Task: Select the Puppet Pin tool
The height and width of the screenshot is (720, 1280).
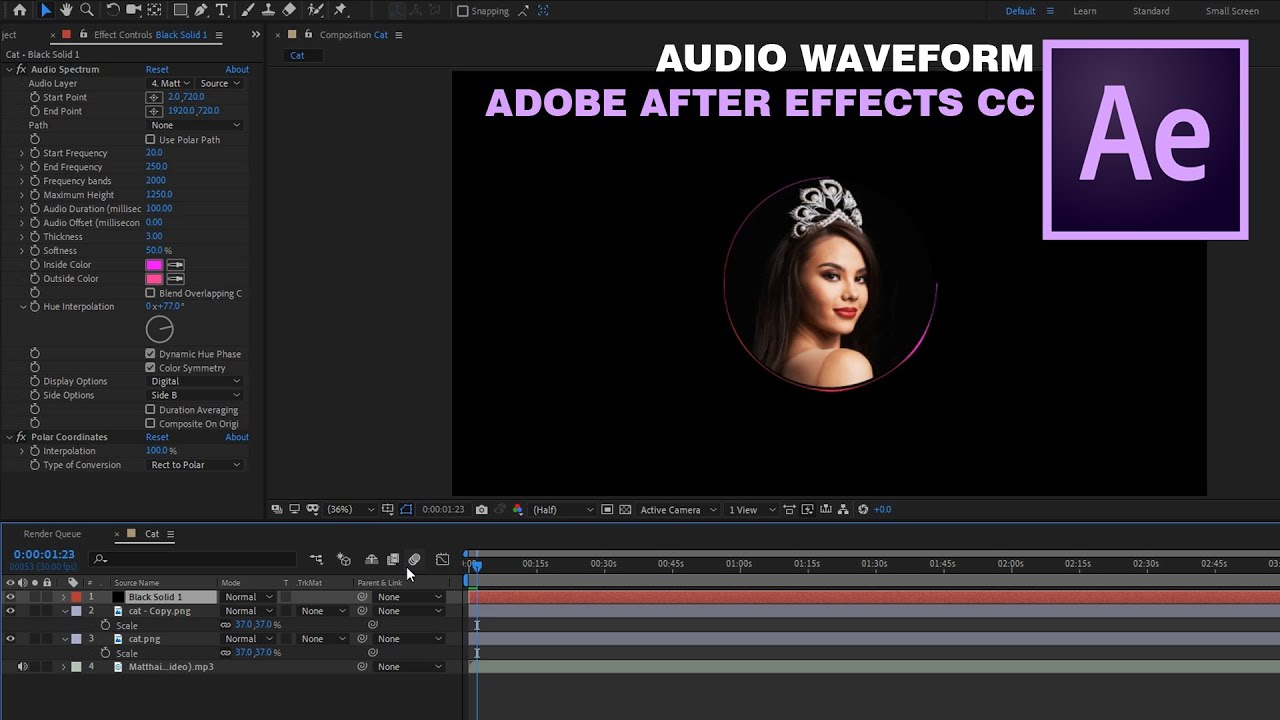Action: (340, 10)
